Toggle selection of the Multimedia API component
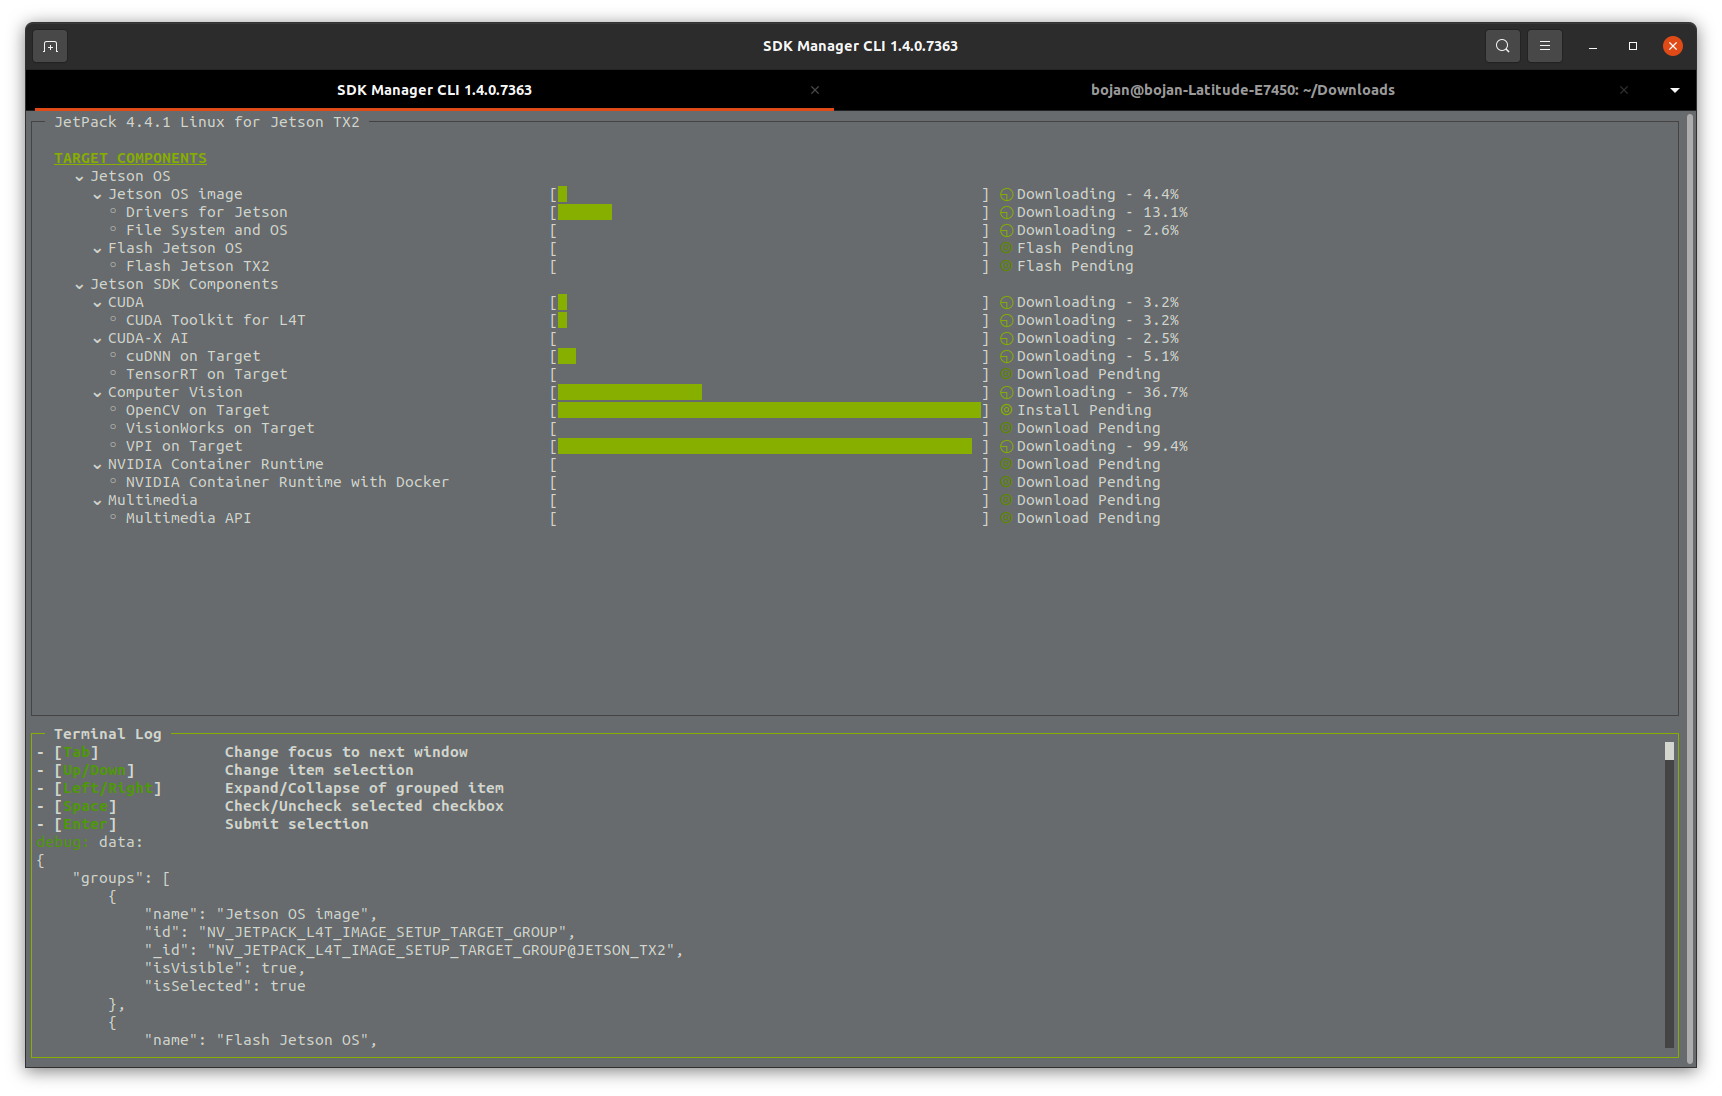1722x1096 pixels. [112, 518]
